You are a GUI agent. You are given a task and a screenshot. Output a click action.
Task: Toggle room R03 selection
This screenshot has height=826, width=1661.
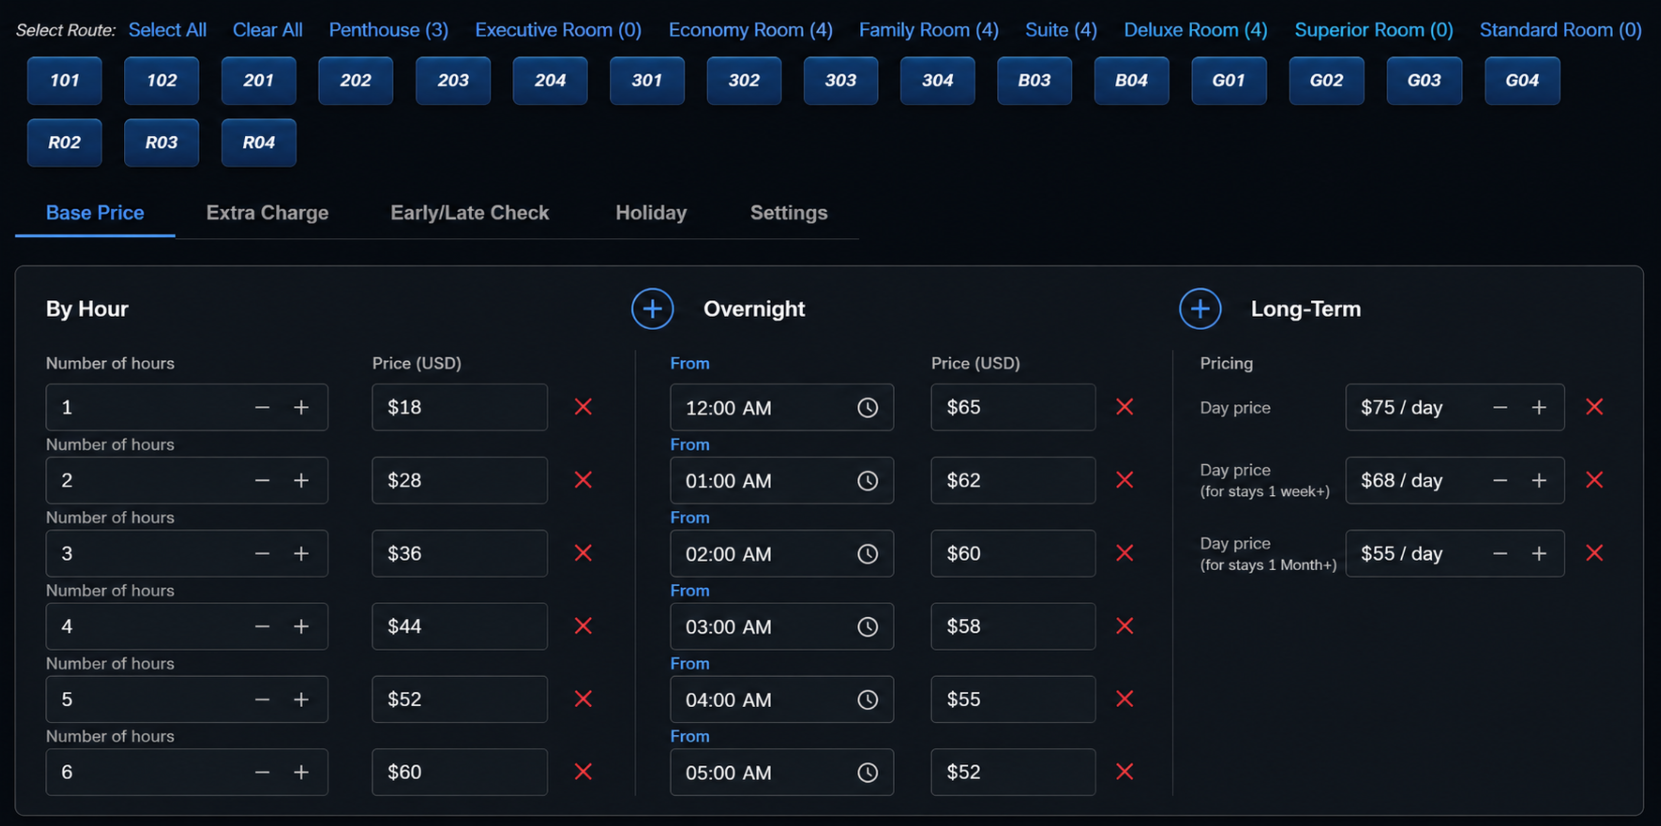point(161,143)
